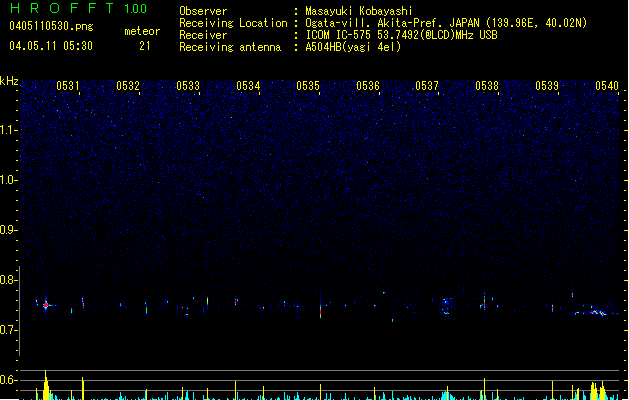
Task: Click the meteor label
Action: (x=142, y=31)
